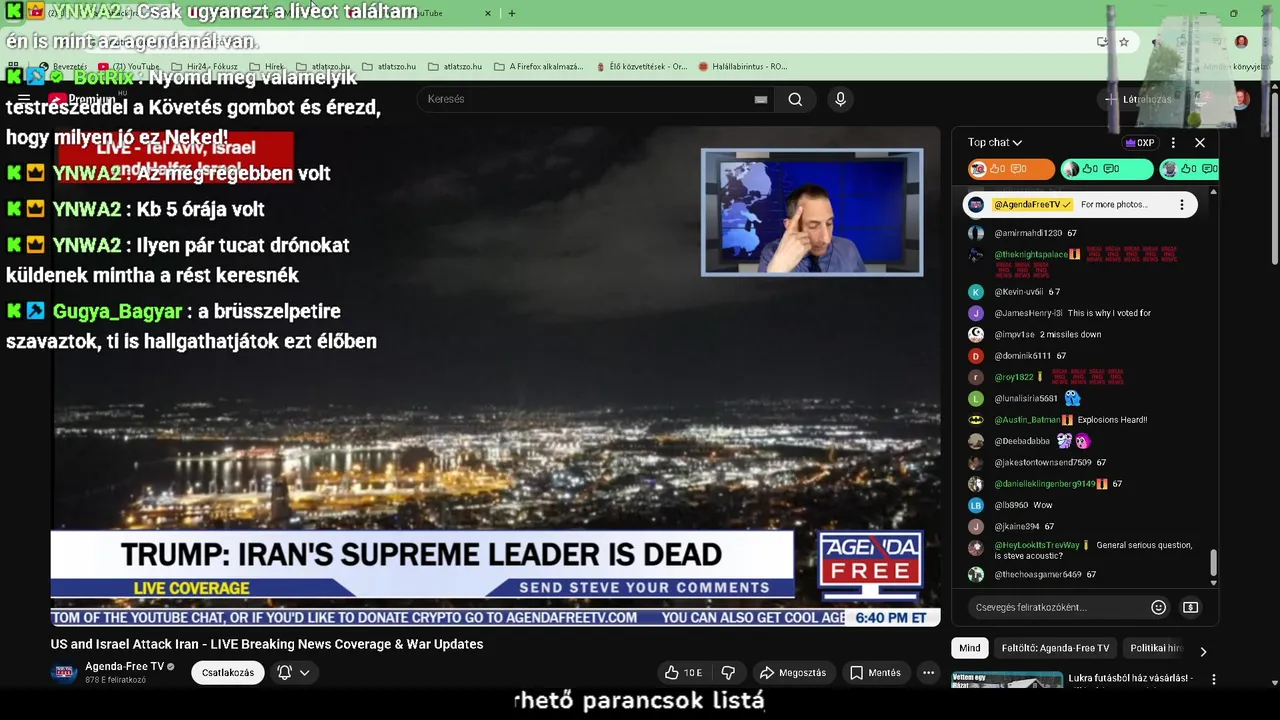Open Agenda-Free TV channel avatar
This screenshot has width=1280, height=720.
tap(64, 672)
